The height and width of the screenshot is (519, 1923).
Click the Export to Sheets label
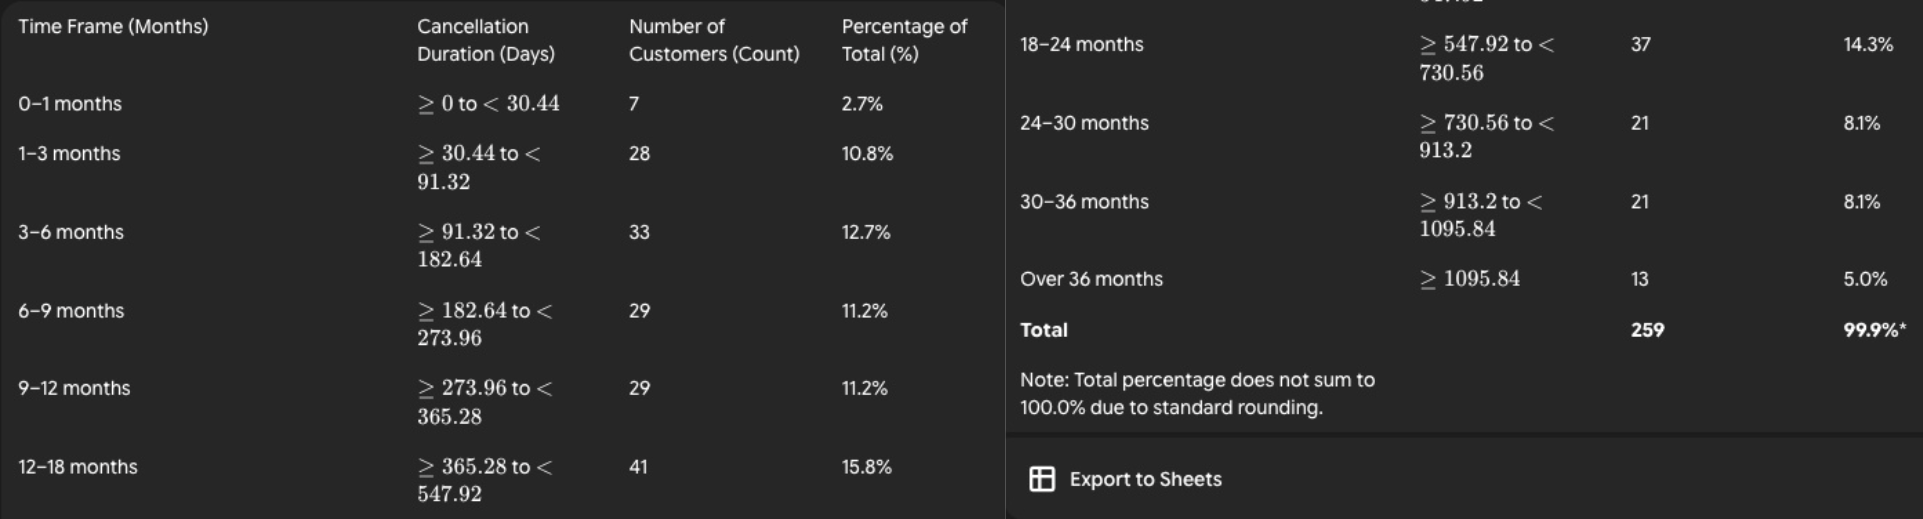1145,479
